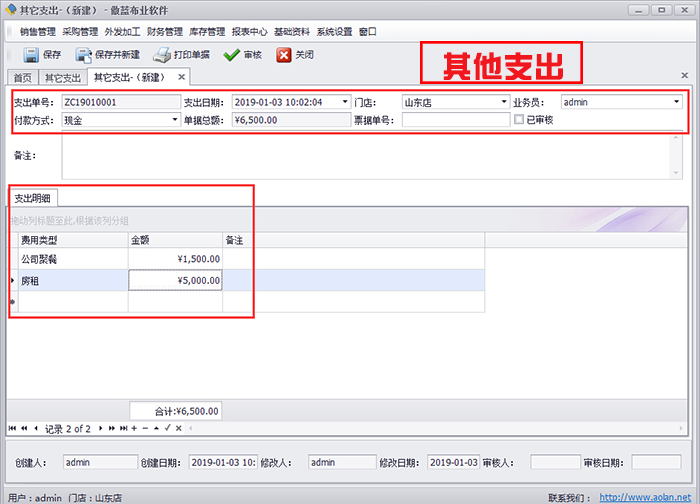Click the 打印单据 printer icon
This screenshot has width=700, height=504.
pos(162,55)
